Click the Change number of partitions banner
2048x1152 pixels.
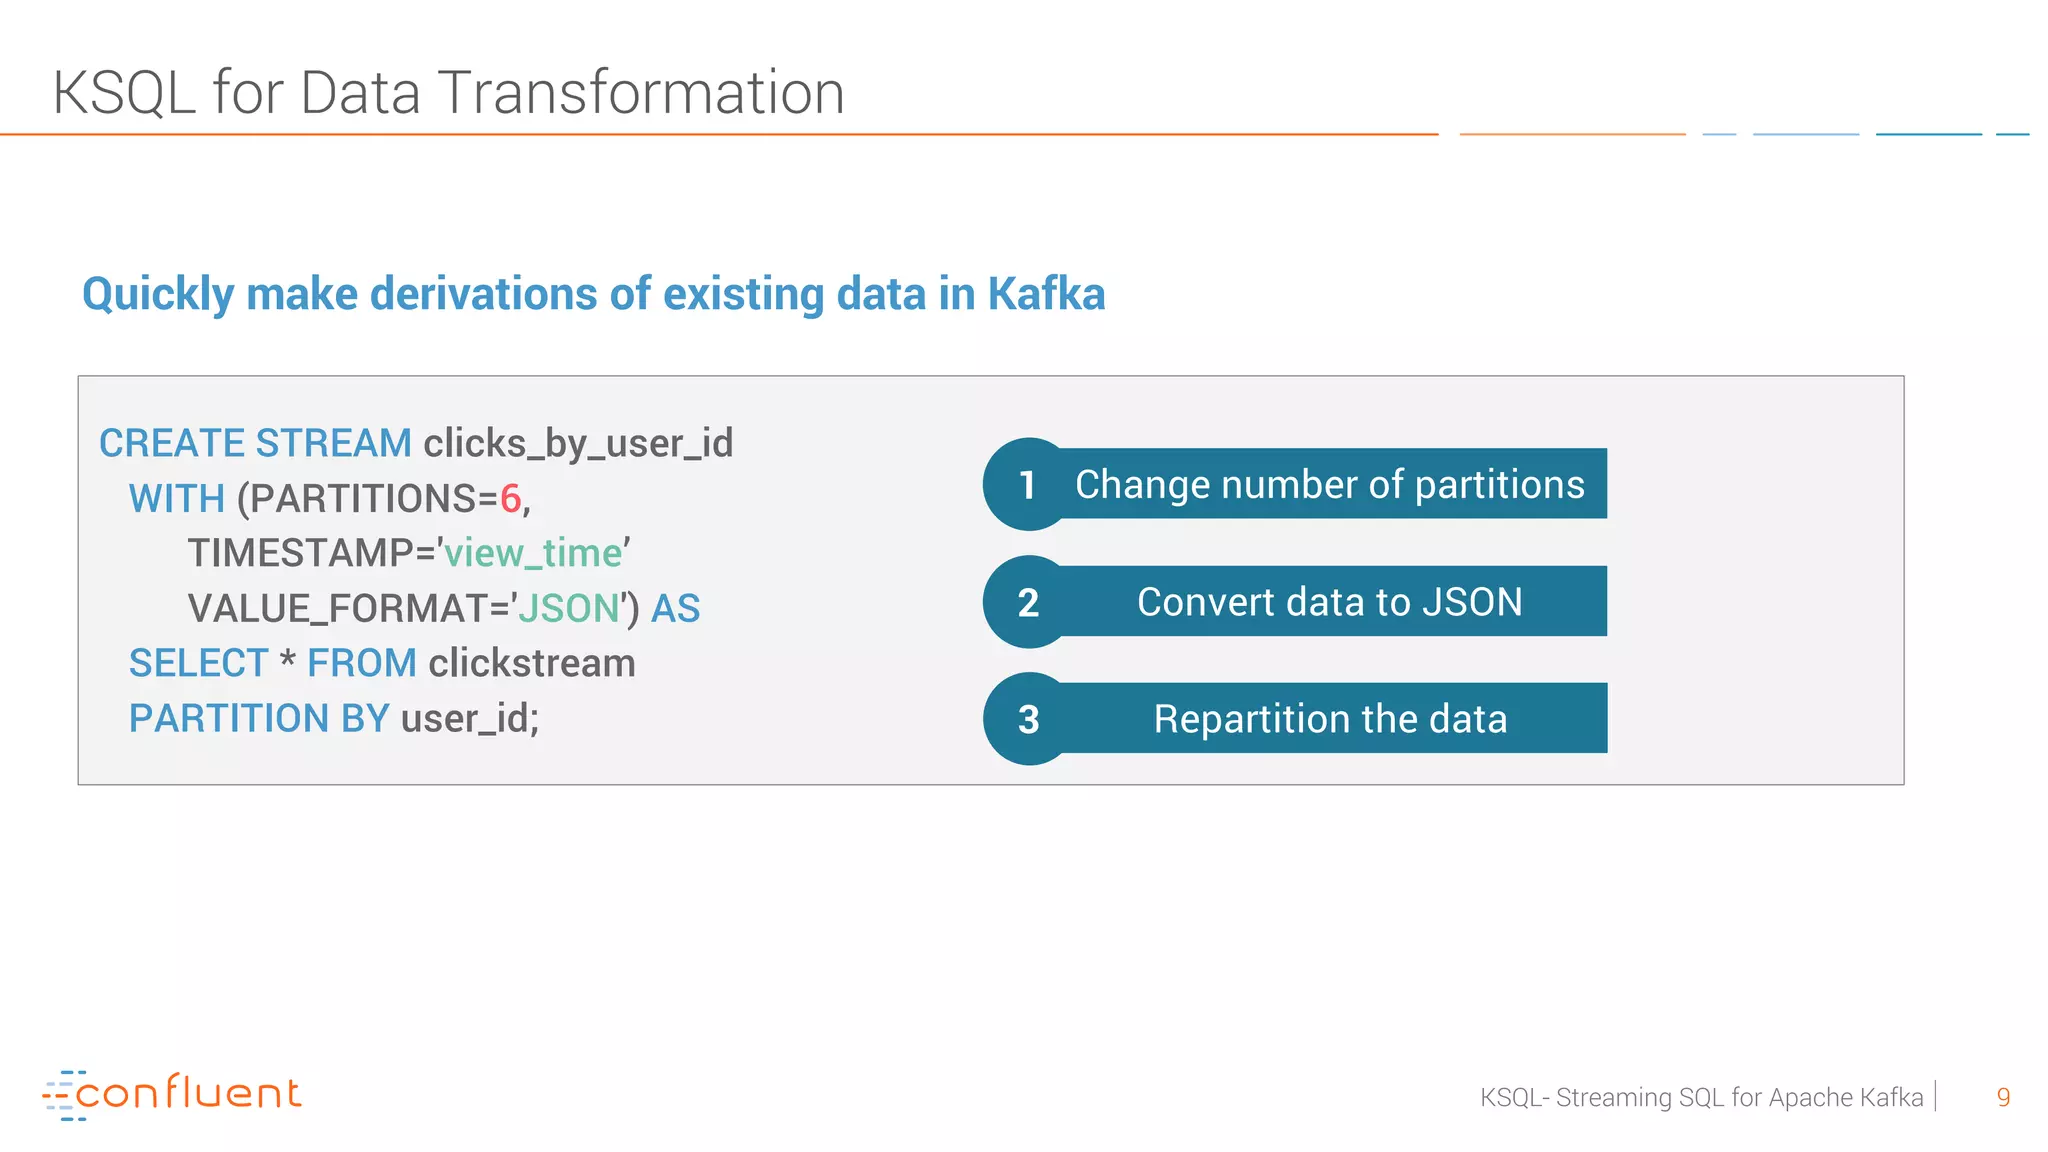coord(1329,484)
